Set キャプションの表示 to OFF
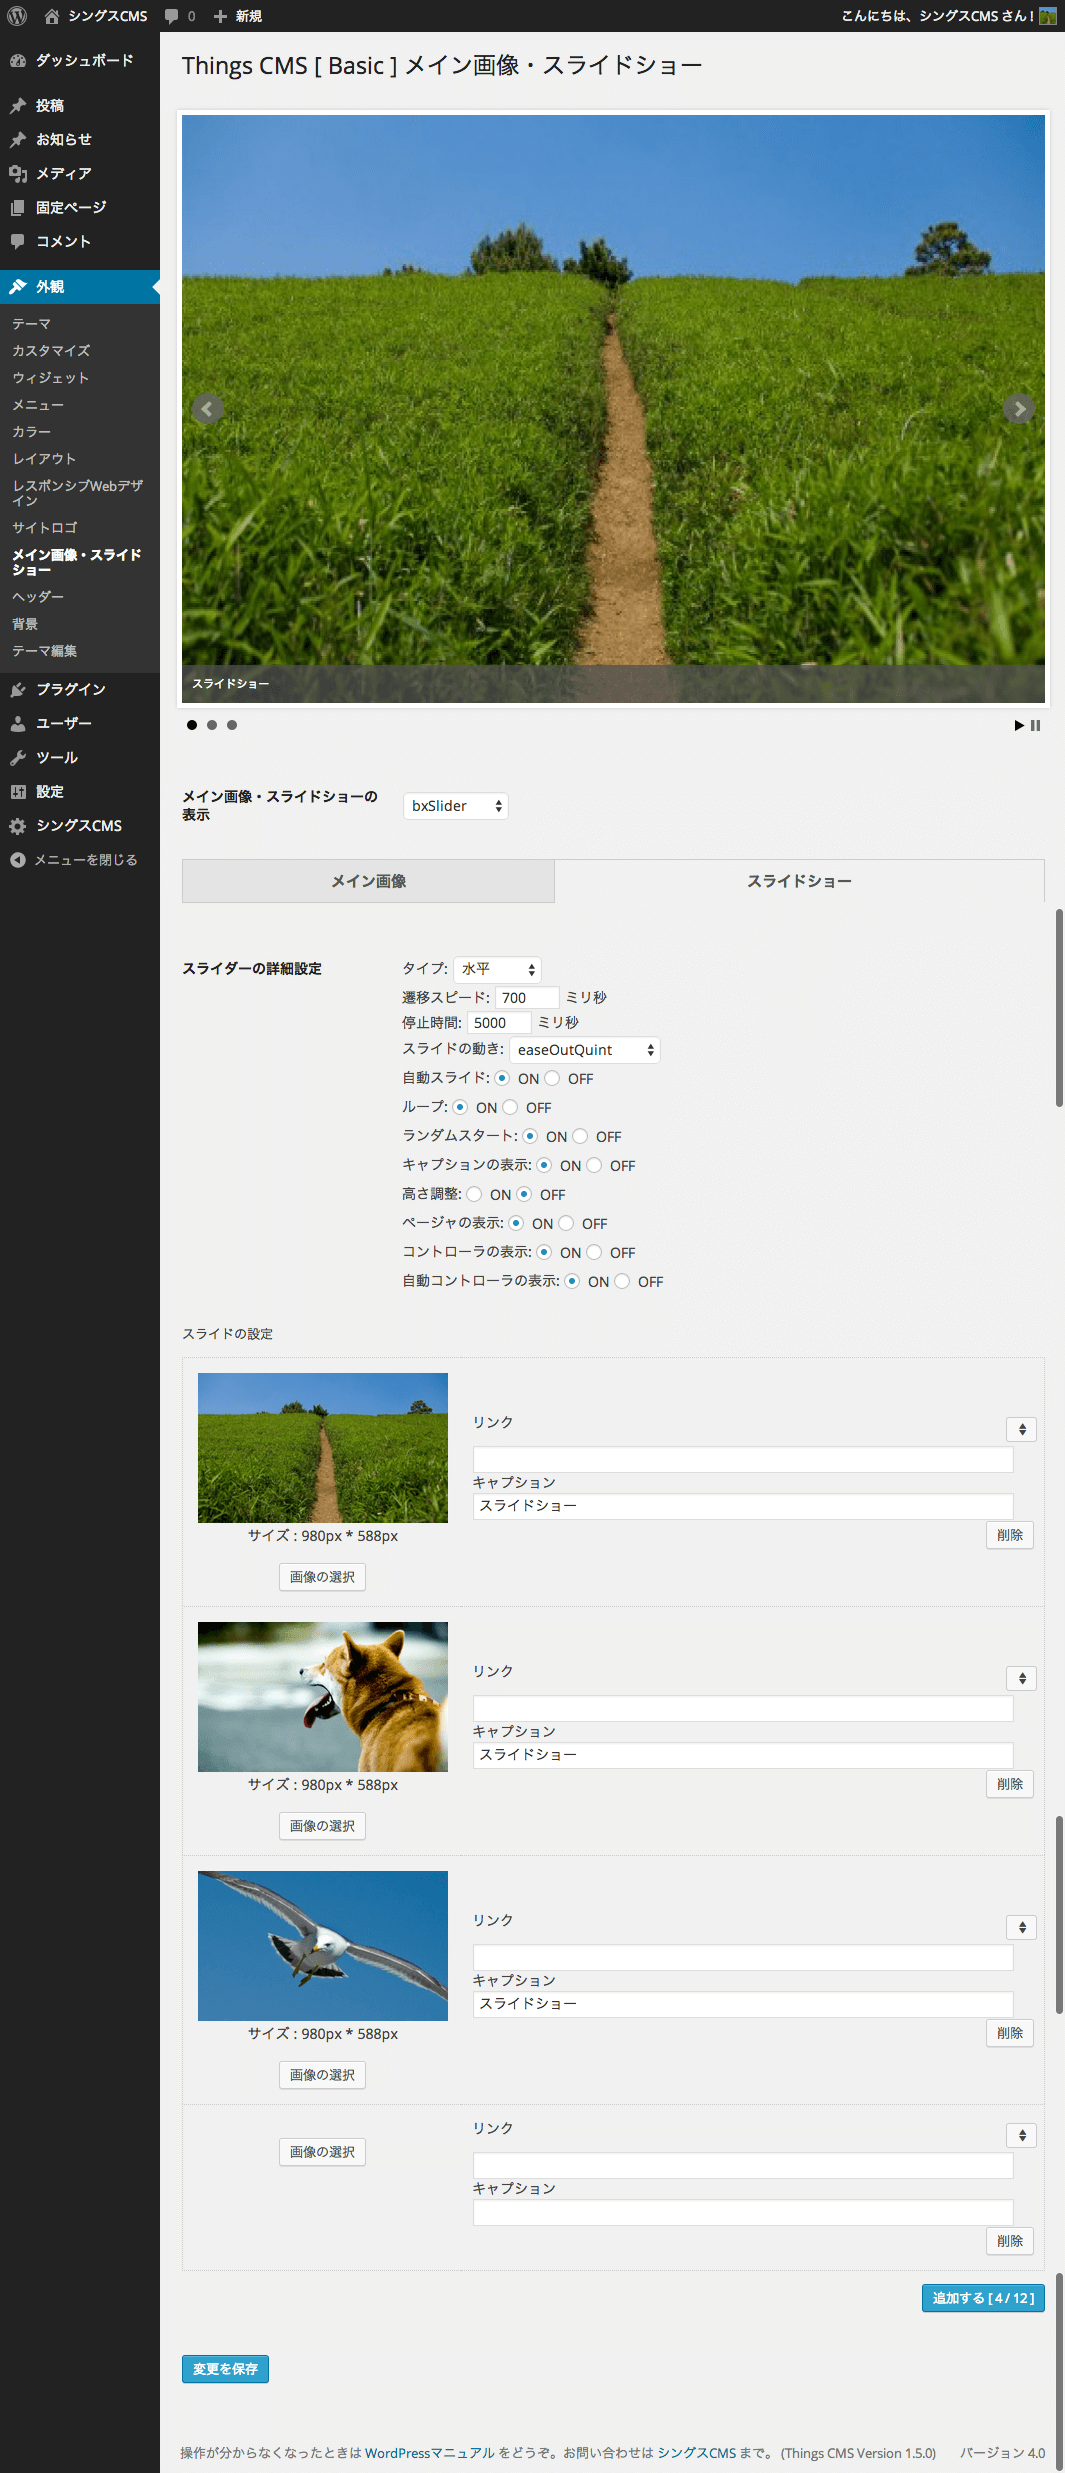This screenshot has width=1065, height=2473. point(594,1165)
